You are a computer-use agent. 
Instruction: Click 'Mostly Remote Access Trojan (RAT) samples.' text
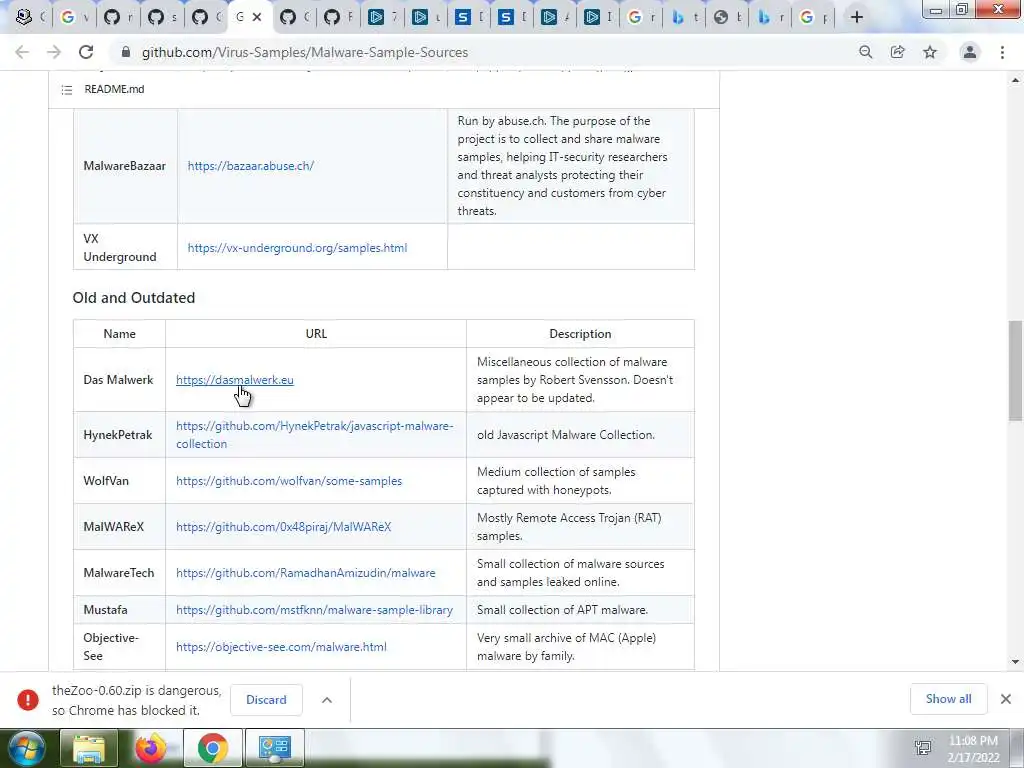pos(569,526)
